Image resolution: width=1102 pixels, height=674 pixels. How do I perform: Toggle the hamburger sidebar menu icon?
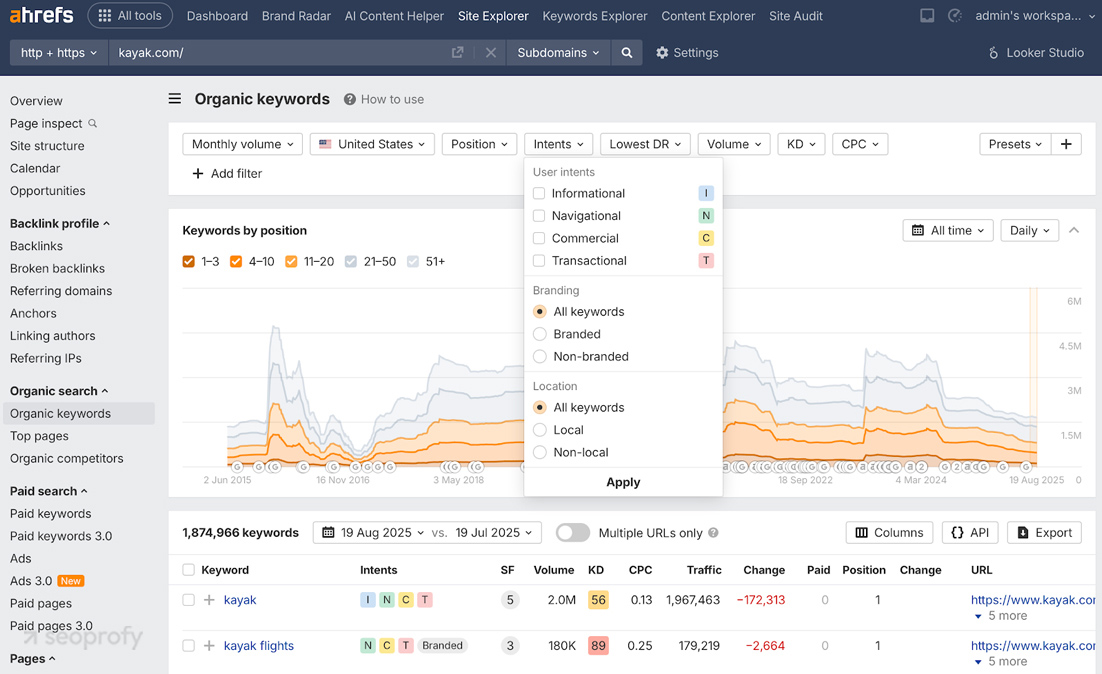click(175, 99)
